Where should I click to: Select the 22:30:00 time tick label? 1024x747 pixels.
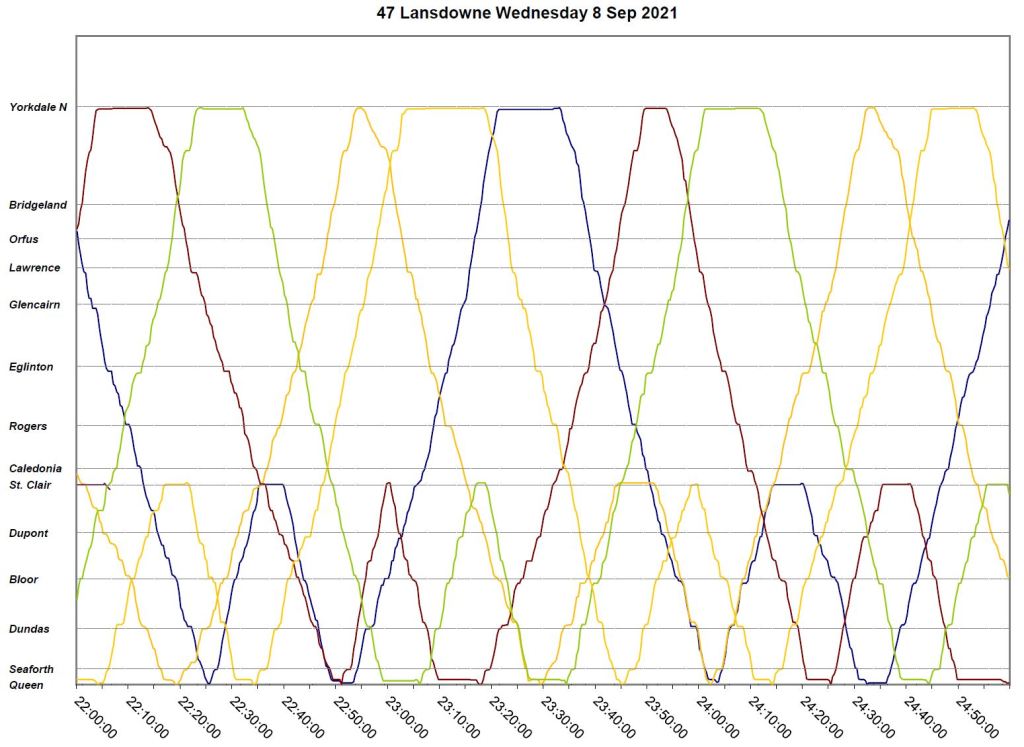pyautogui.click(x=253, y=716)
